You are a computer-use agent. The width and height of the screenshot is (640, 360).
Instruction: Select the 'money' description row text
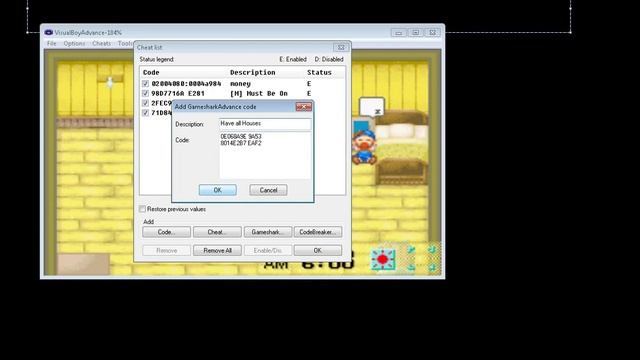point(240,84)
